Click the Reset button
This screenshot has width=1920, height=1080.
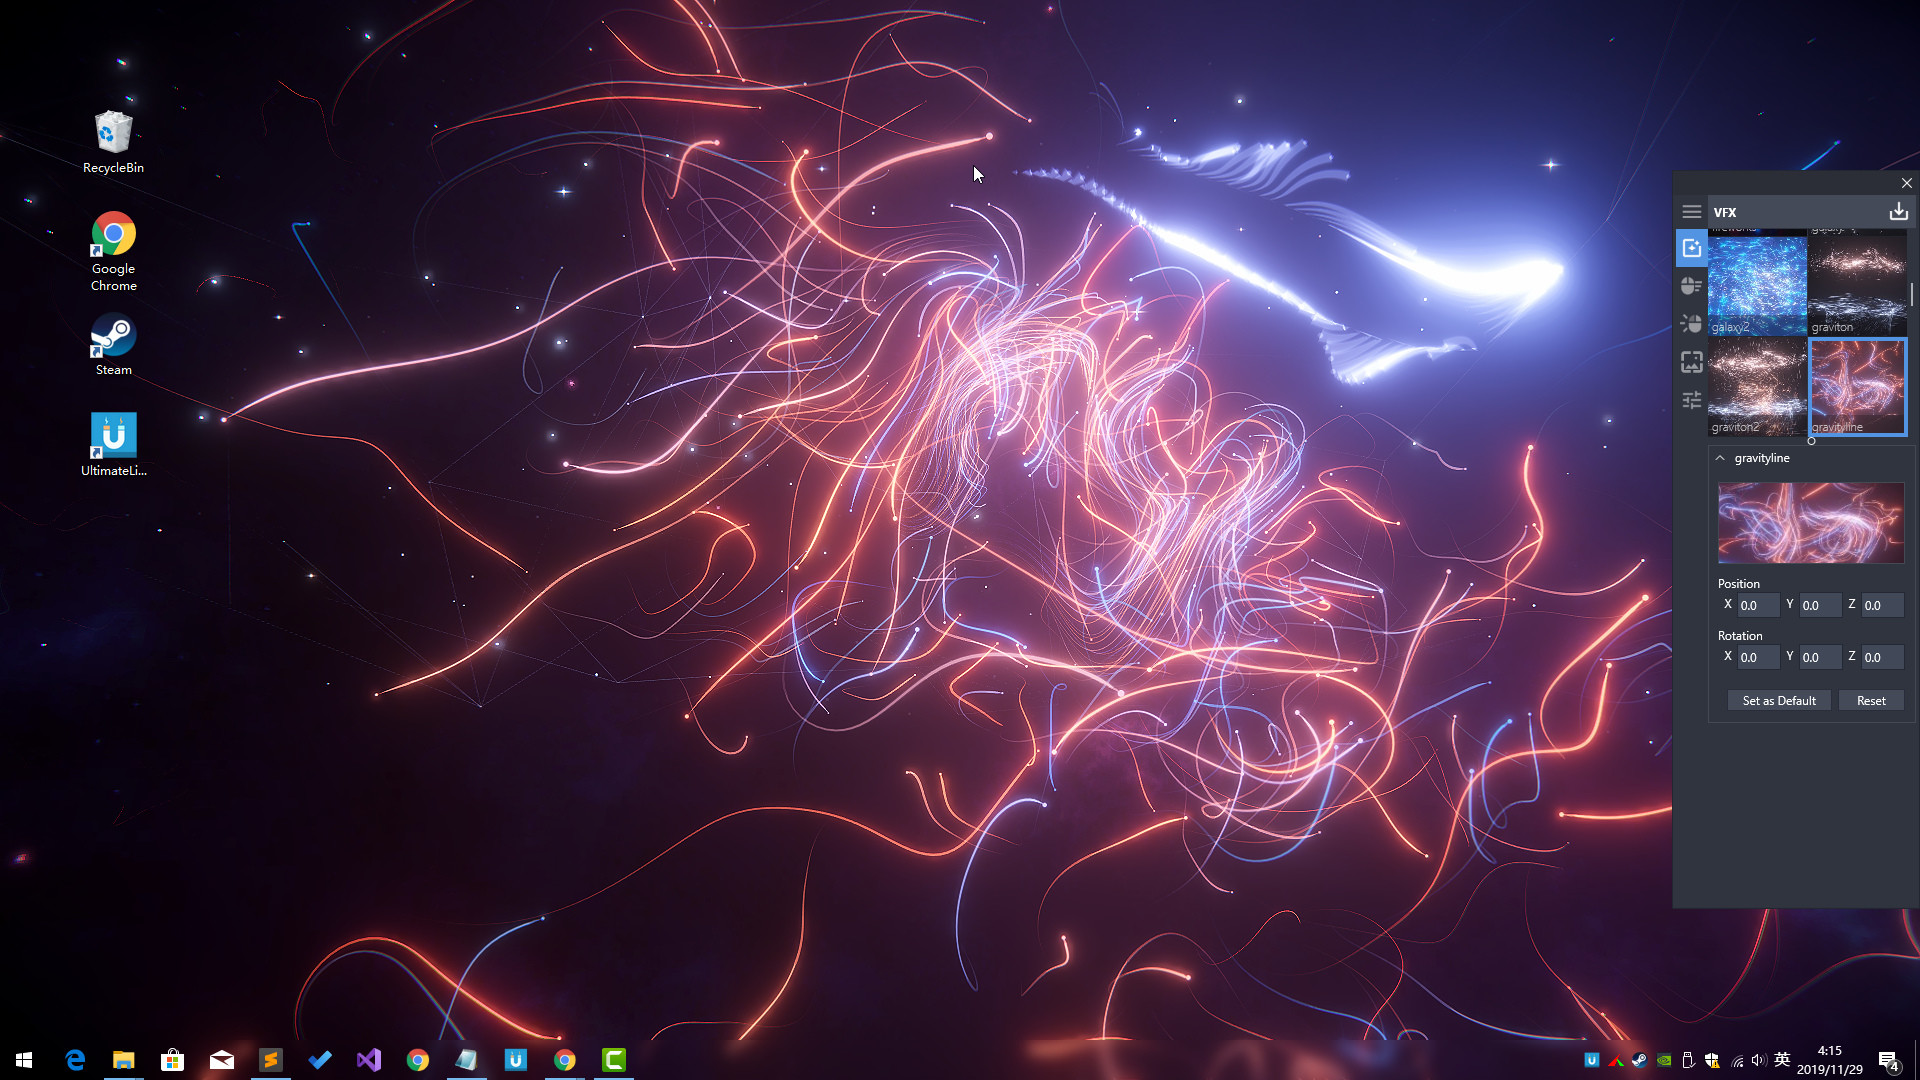click(x=1871, y=700)
